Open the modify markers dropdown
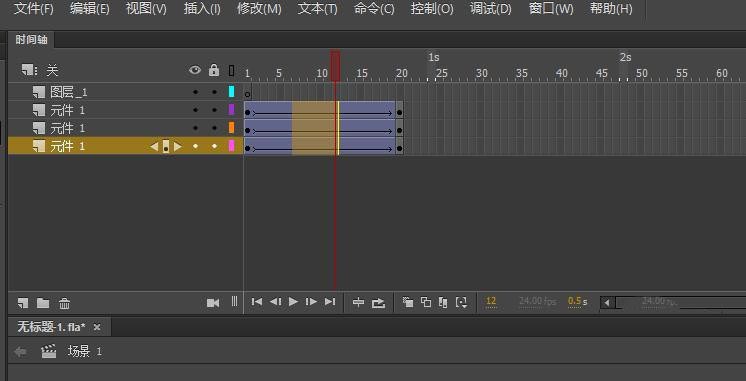Screen dimensions: 746x381 (x=461, y=303)
